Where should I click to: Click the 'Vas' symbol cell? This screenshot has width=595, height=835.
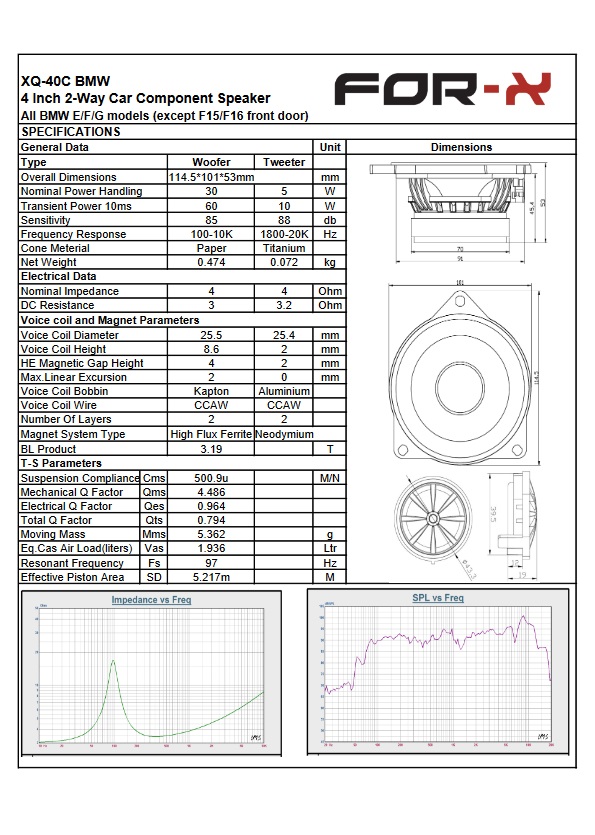pos(154,548)
